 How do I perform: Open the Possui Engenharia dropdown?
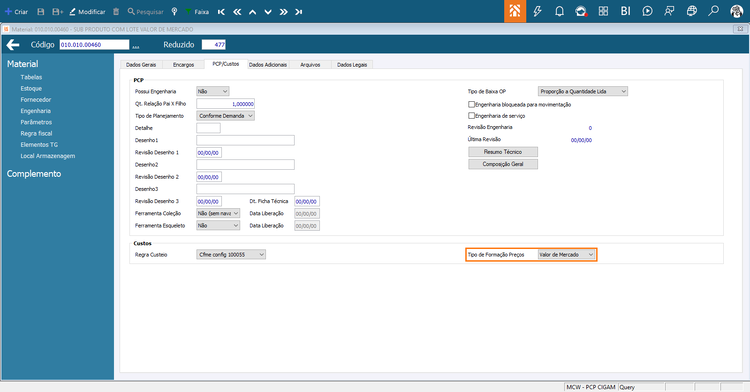[x=213, y=91]
